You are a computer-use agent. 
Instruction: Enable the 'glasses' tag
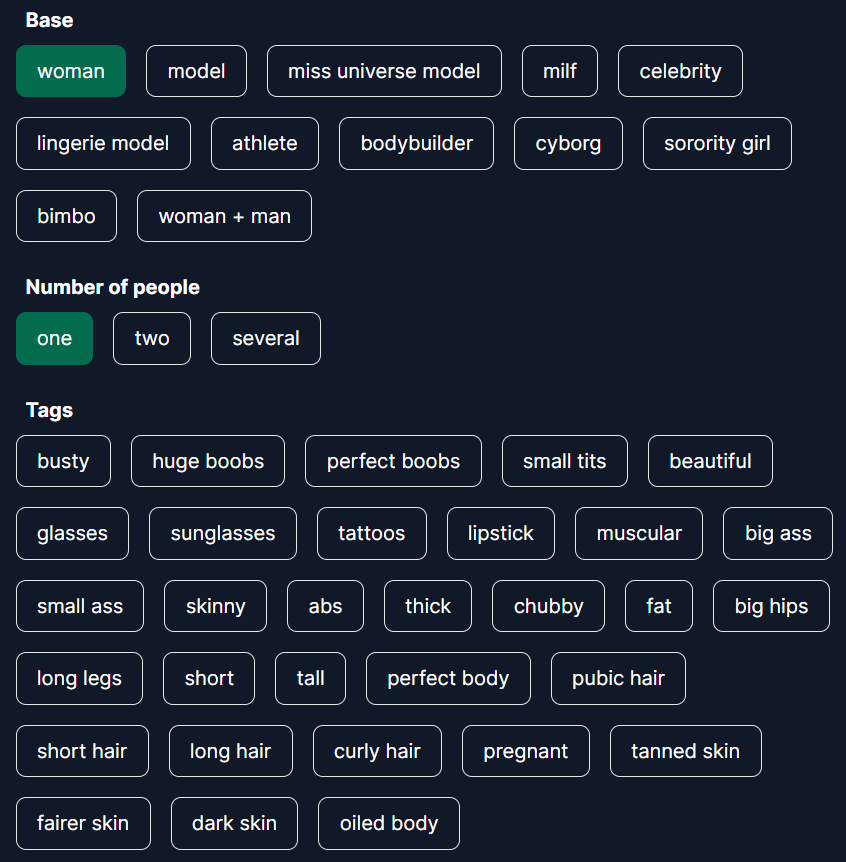click(72, 533)
